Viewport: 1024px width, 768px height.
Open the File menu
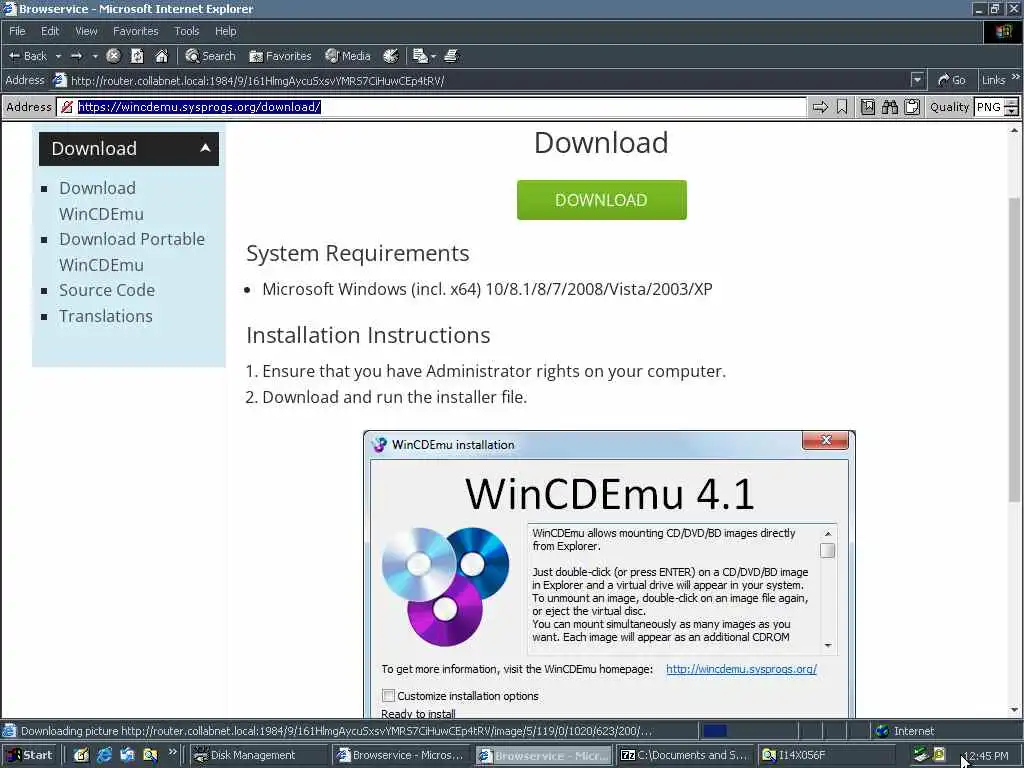click(x=17, y=31)
